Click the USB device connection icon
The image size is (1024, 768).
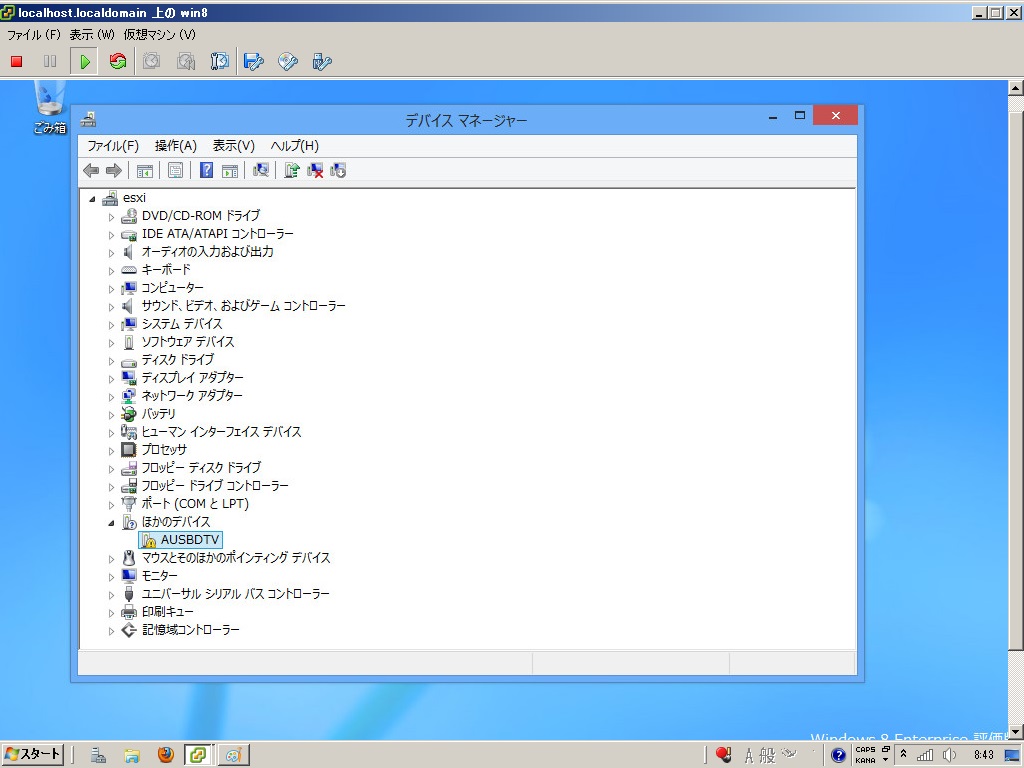322,62
